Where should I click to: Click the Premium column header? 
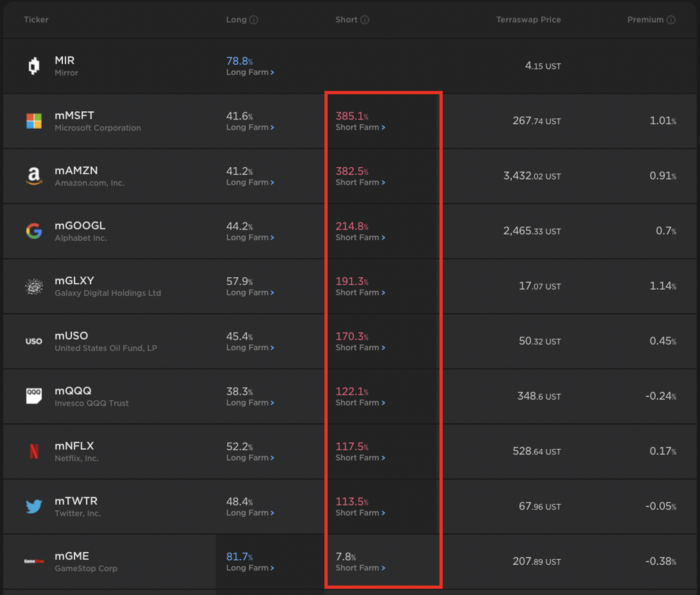[646, 20]
